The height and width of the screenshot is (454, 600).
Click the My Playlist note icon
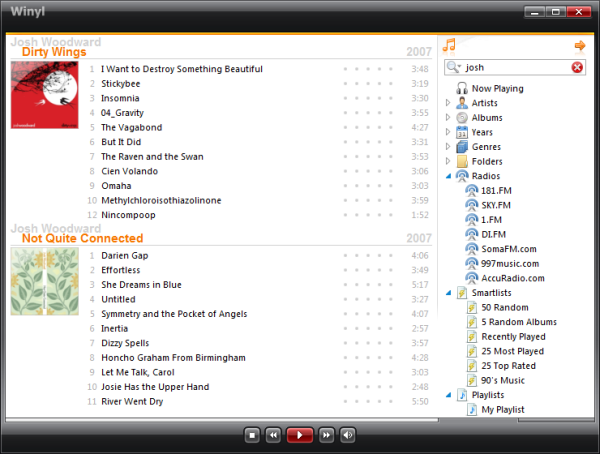click(x=472, y=410)
